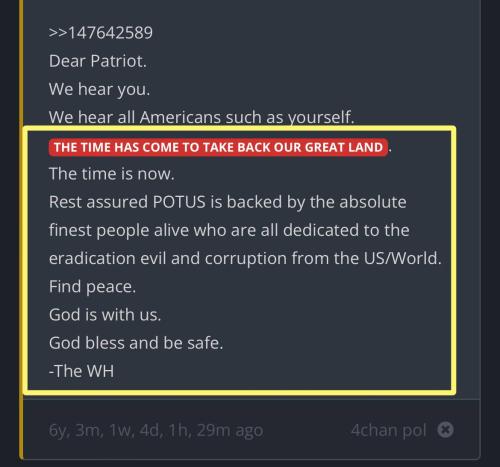Open the reply reference >>147642589
Image resolution: width=500 pixels, height=467 pixels.
[x=101, y=33]
